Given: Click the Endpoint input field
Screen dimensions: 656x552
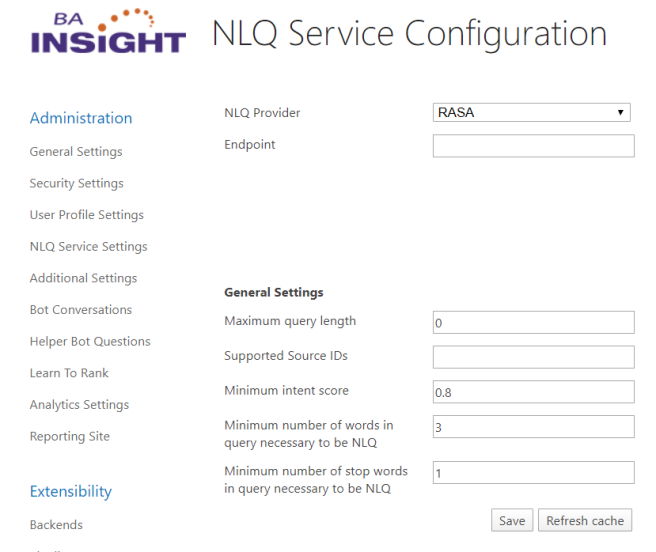Looking at the screenshot, I should [533, 146].
